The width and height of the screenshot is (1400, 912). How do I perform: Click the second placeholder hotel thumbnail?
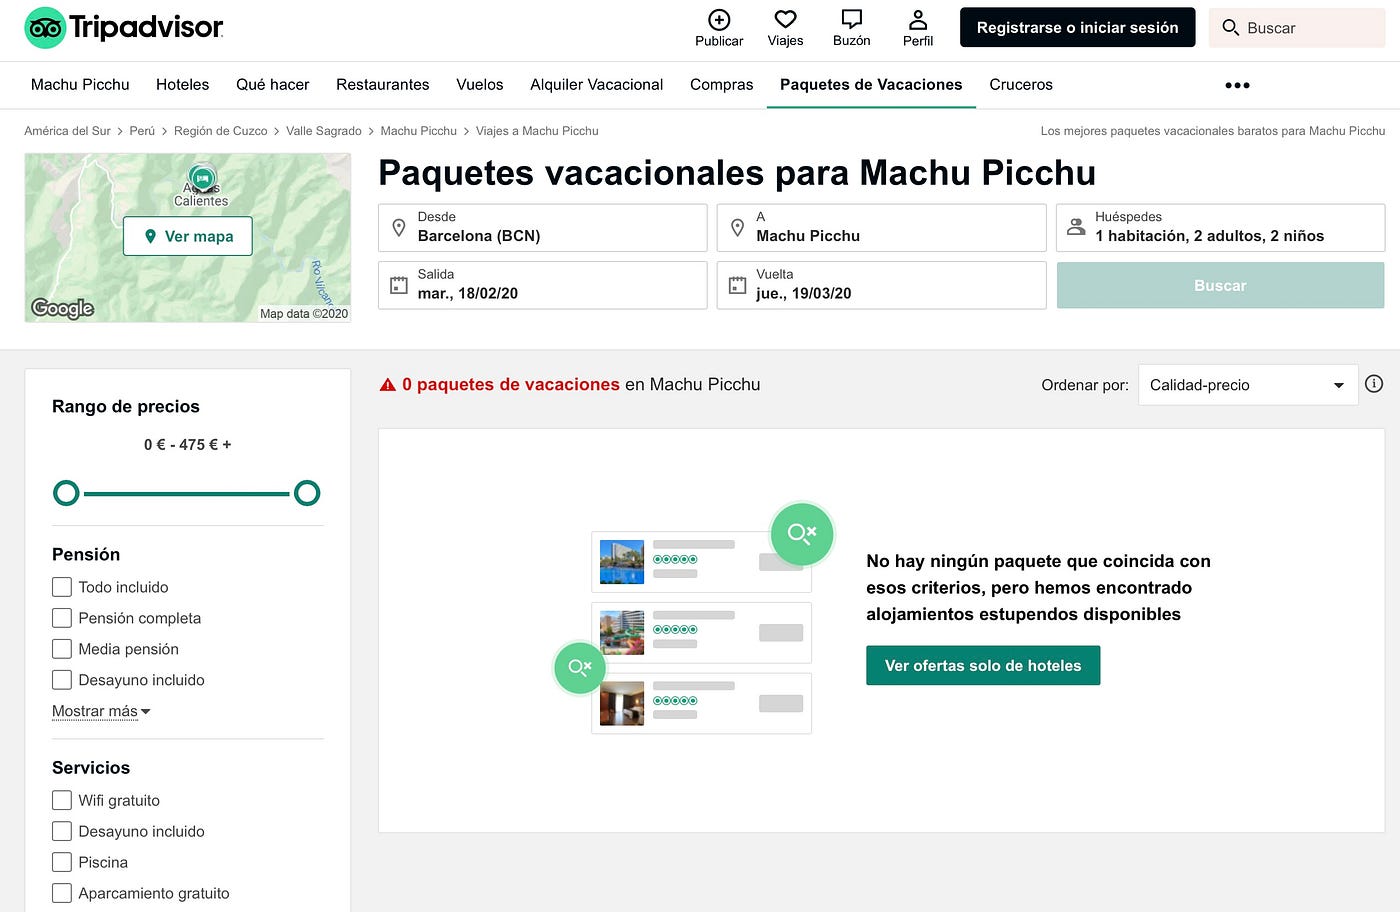coord(622,632)
